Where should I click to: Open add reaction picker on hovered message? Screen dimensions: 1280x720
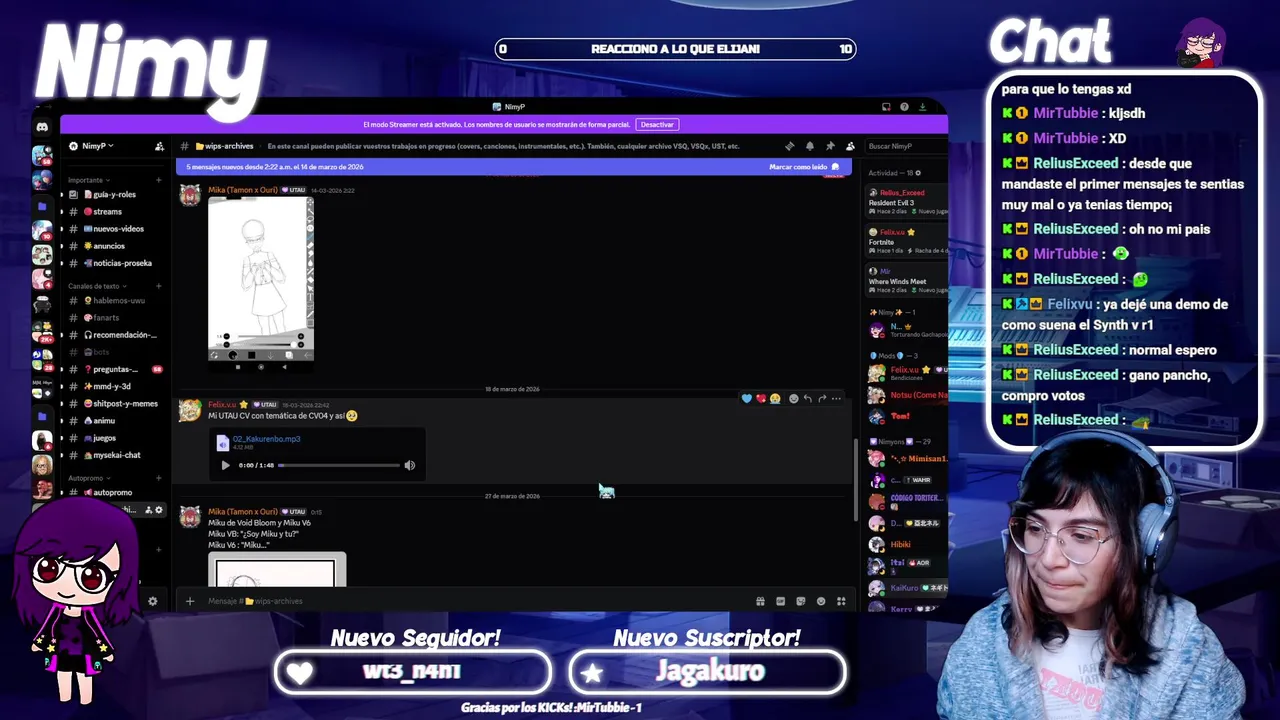(x=793, y=398)
